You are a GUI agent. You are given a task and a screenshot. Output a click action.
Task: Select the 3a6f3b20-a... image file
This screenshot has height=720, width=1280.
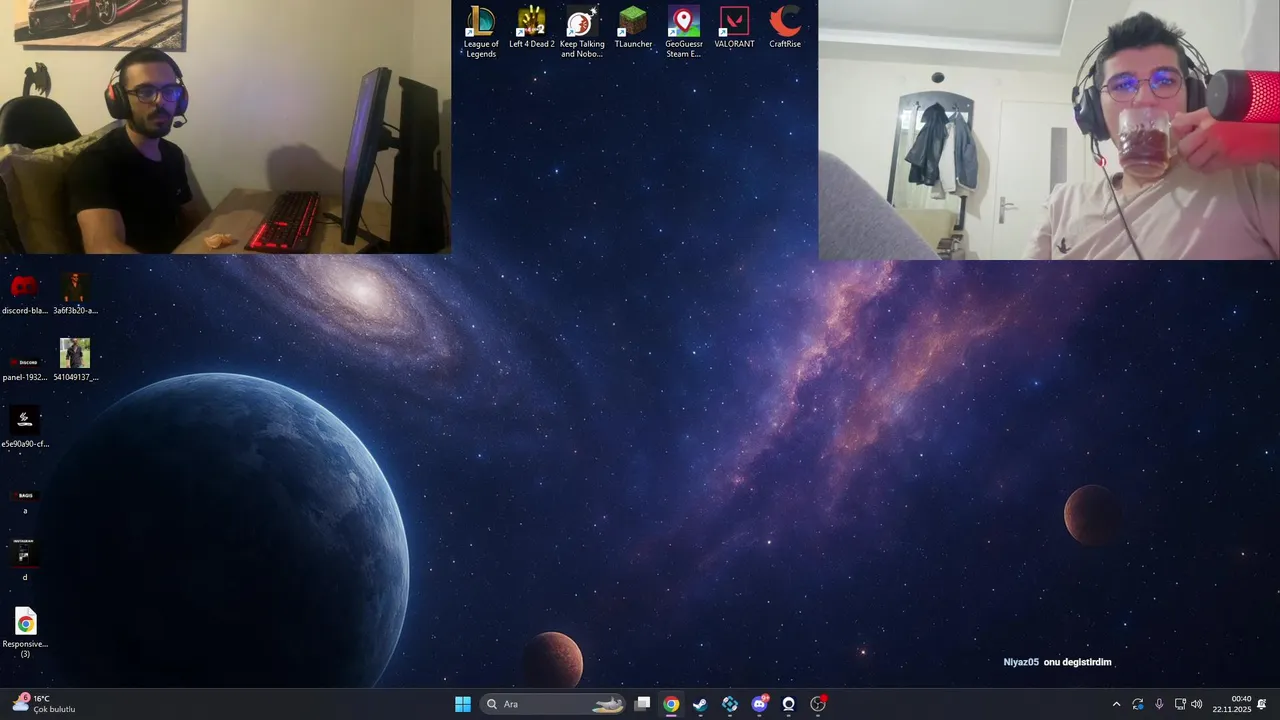tap(75, 295)
